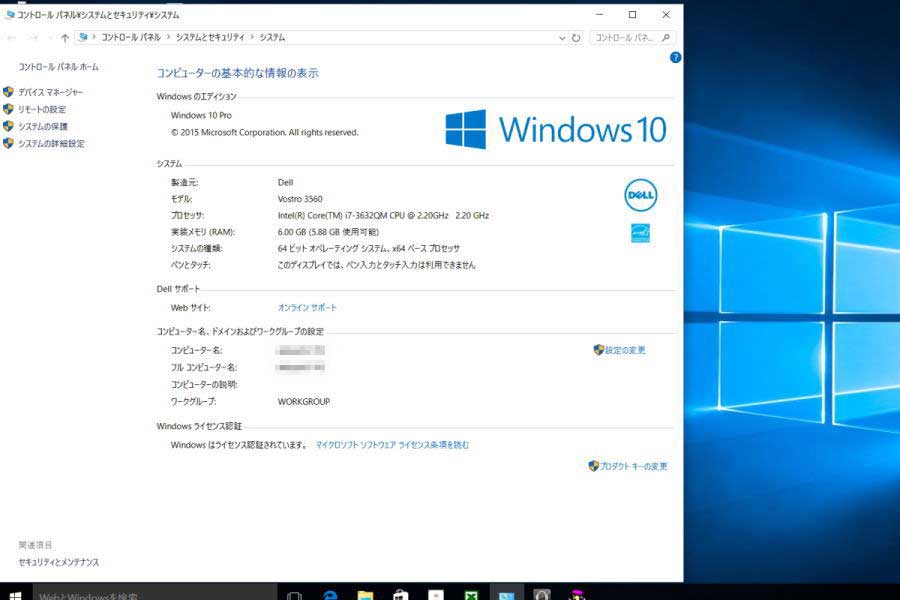Viewport: 900px width, 600px height.
Task: Click the Back arrow in the navigation bar
Action: click(11, 38)
